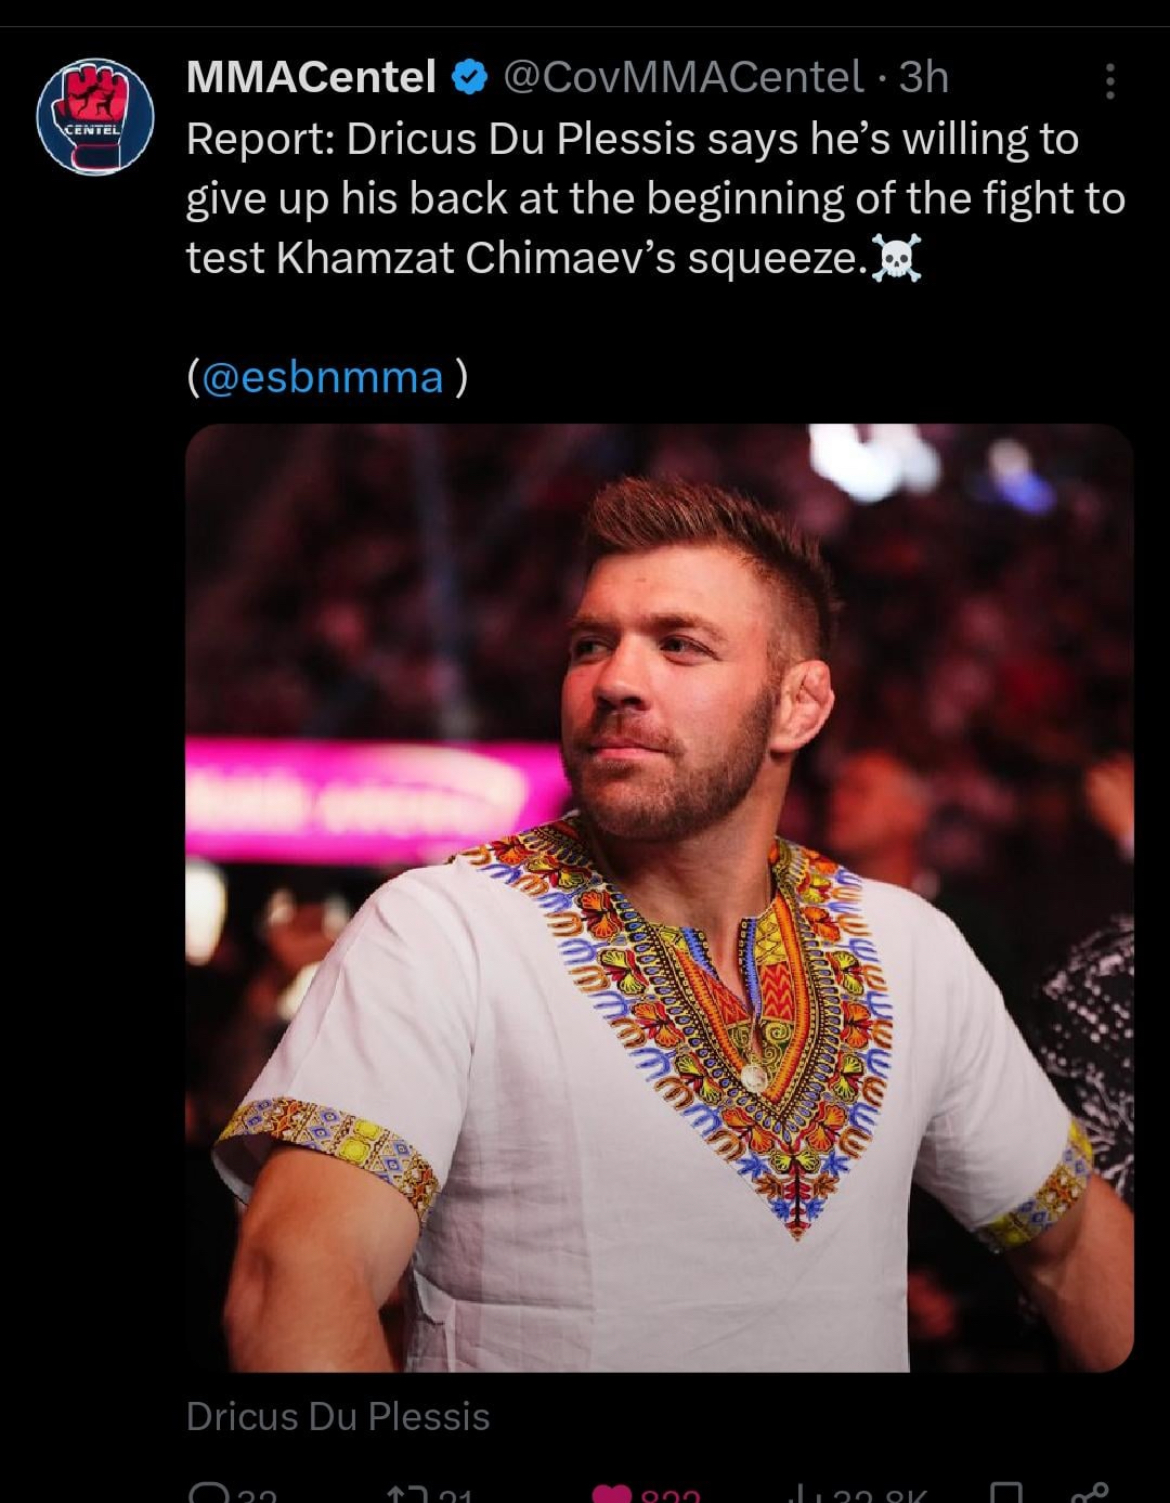
Task: Click the Dricus Du Plessis image caption
Action: [338, 1416]
